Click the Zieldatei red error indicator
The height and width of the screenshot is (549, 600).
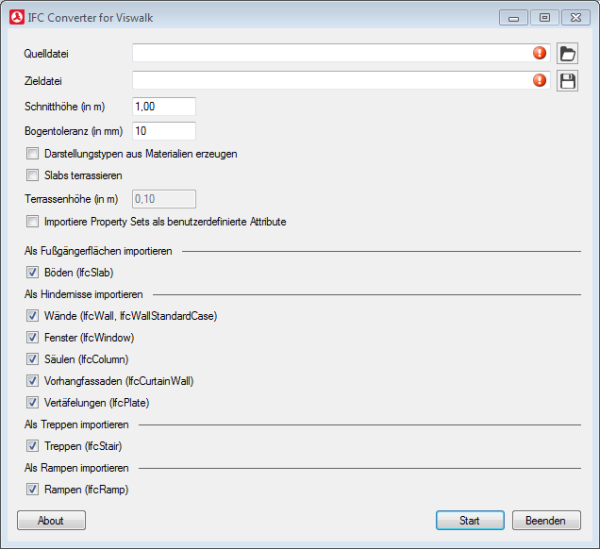[540, 80]
